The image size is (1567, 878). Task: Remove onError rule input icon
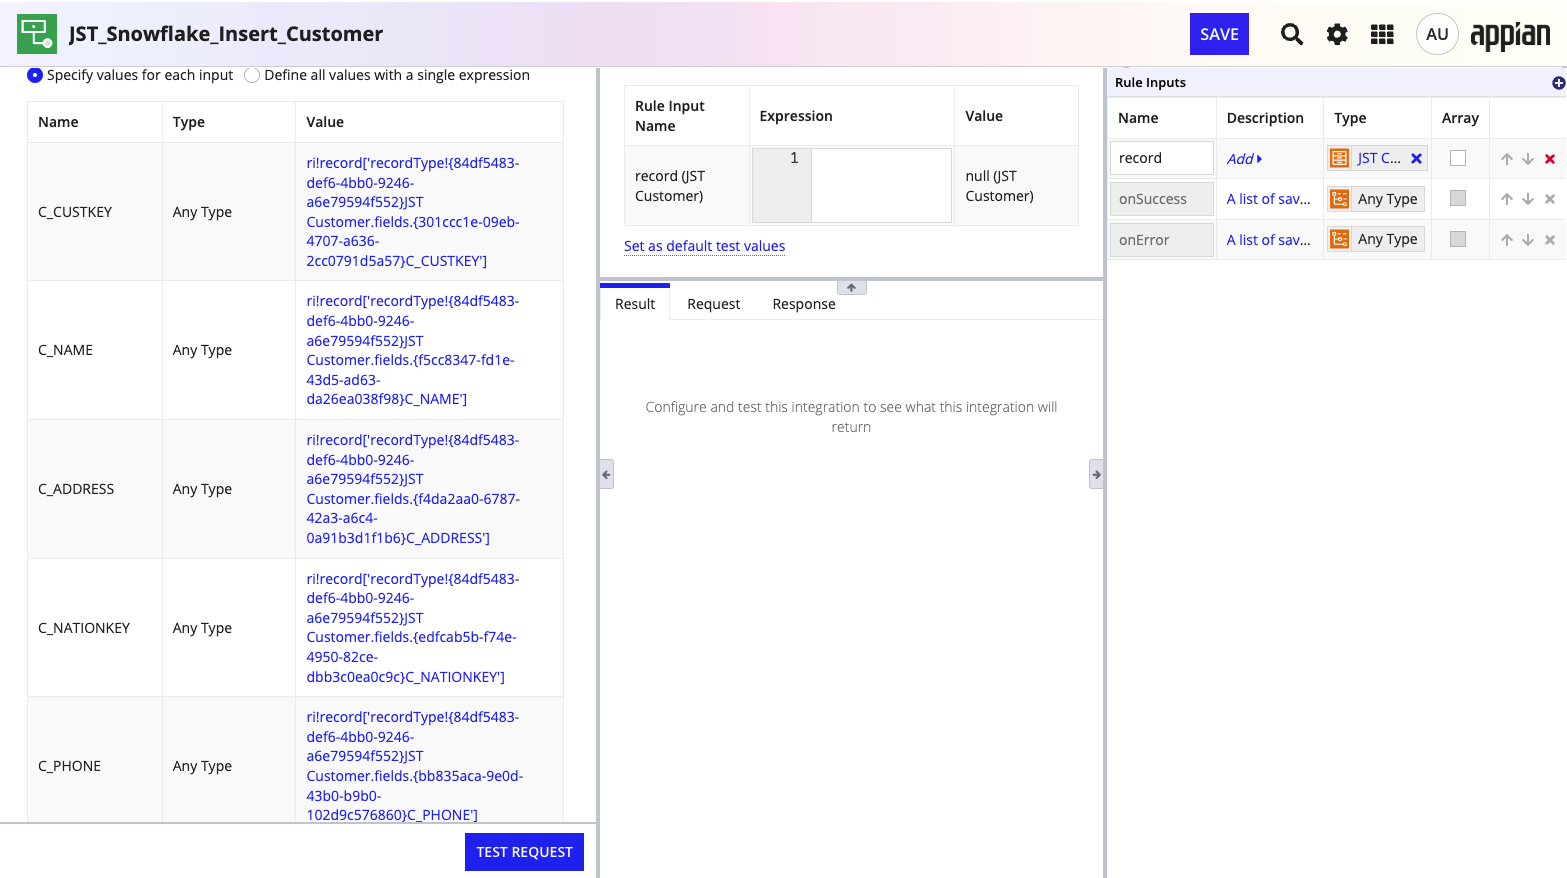1550,240
